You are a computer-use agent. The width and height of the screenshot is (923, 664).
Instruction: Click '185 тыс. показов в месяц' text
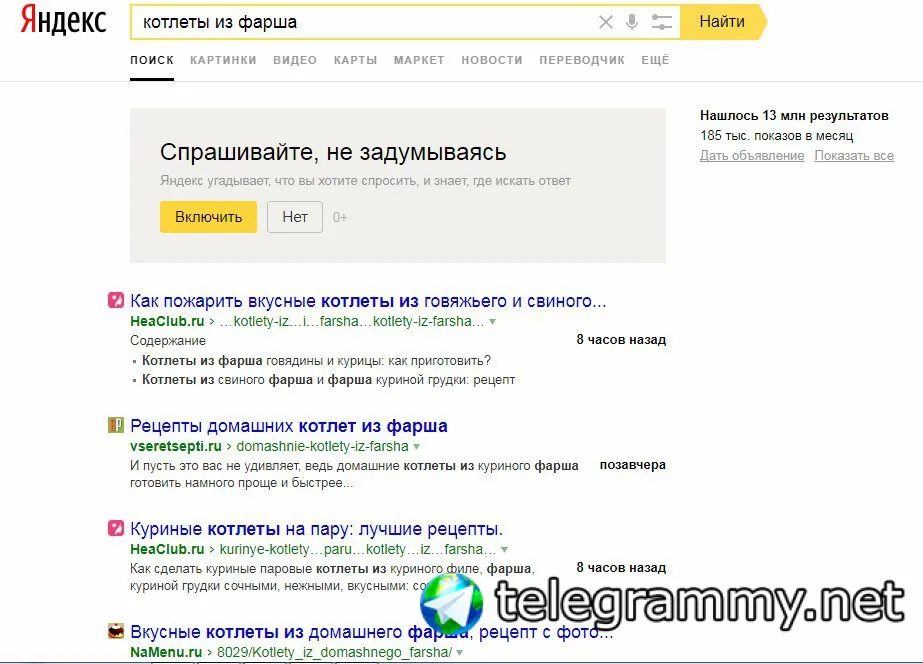[x=776, y=135]
